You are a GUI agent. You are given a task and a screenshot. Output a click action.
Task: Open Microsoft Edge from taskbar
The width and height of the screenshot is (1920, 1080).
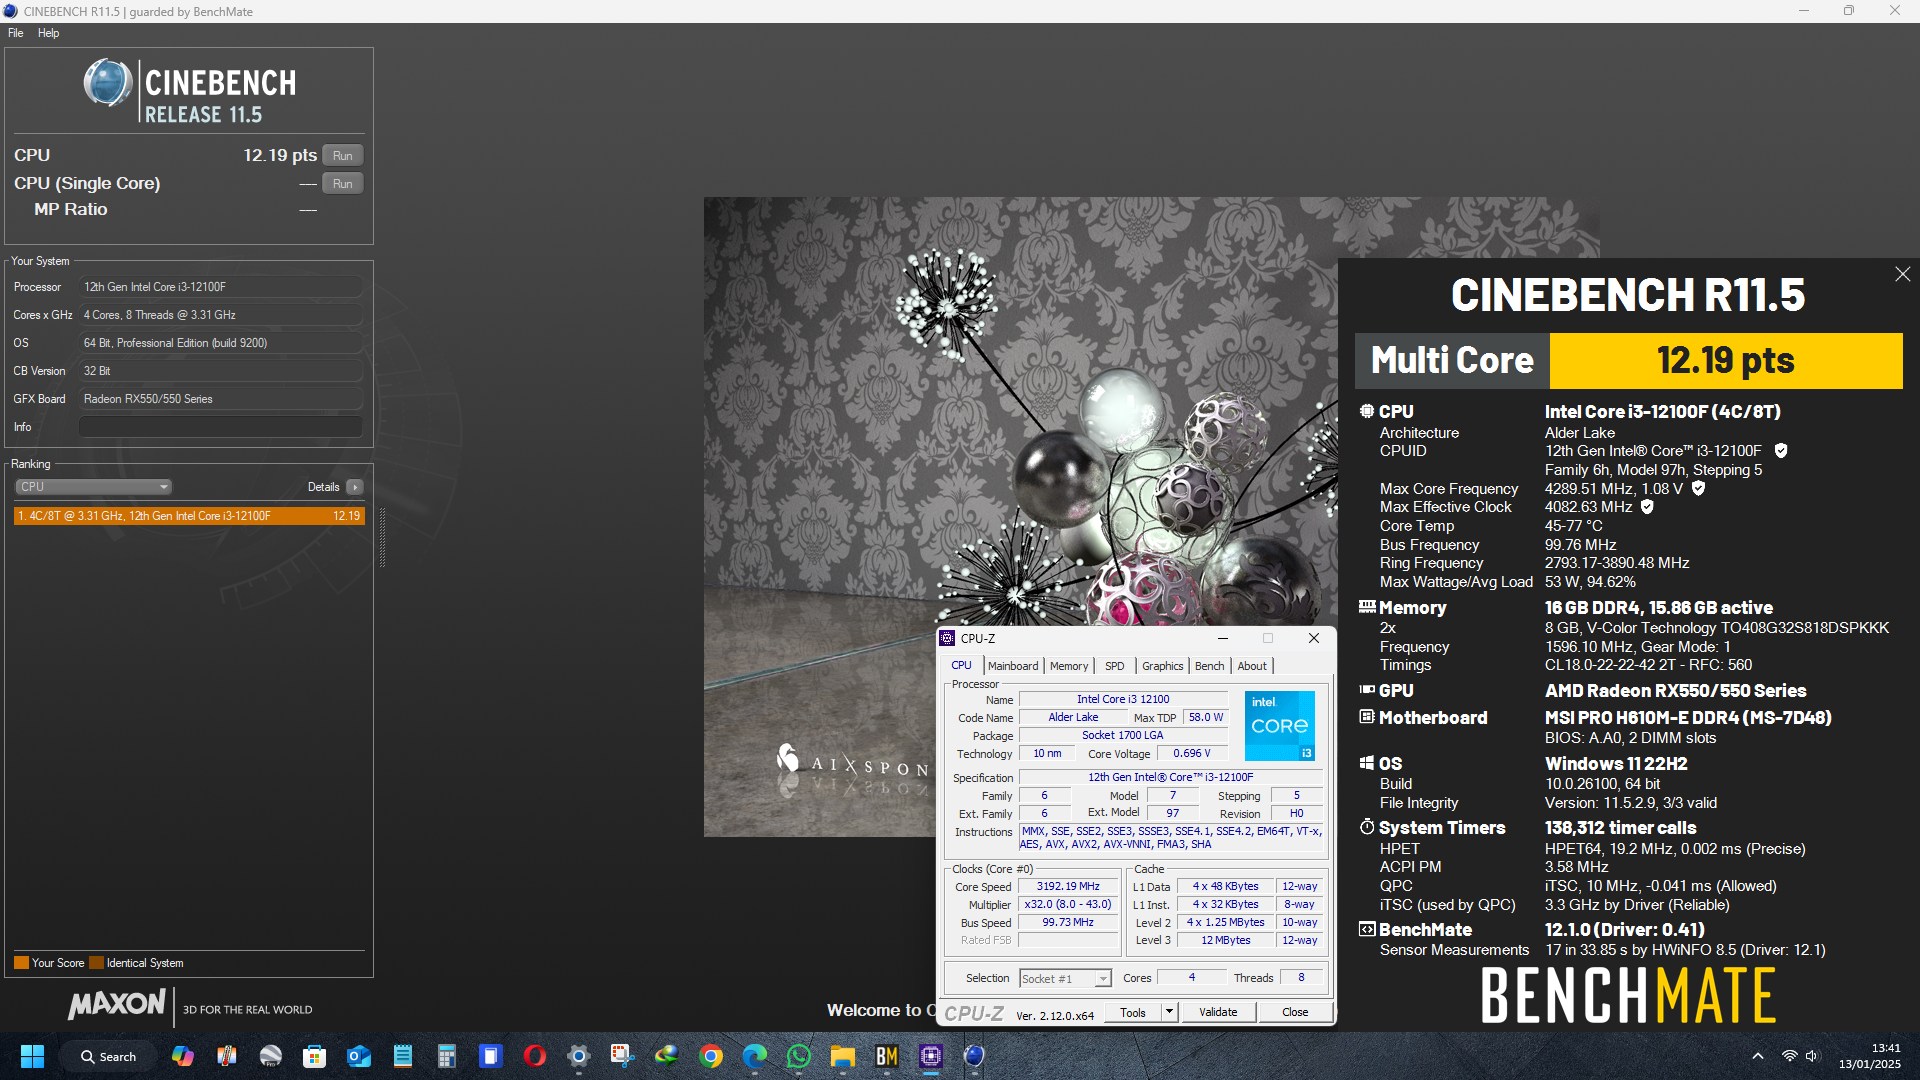point(755,1056)
